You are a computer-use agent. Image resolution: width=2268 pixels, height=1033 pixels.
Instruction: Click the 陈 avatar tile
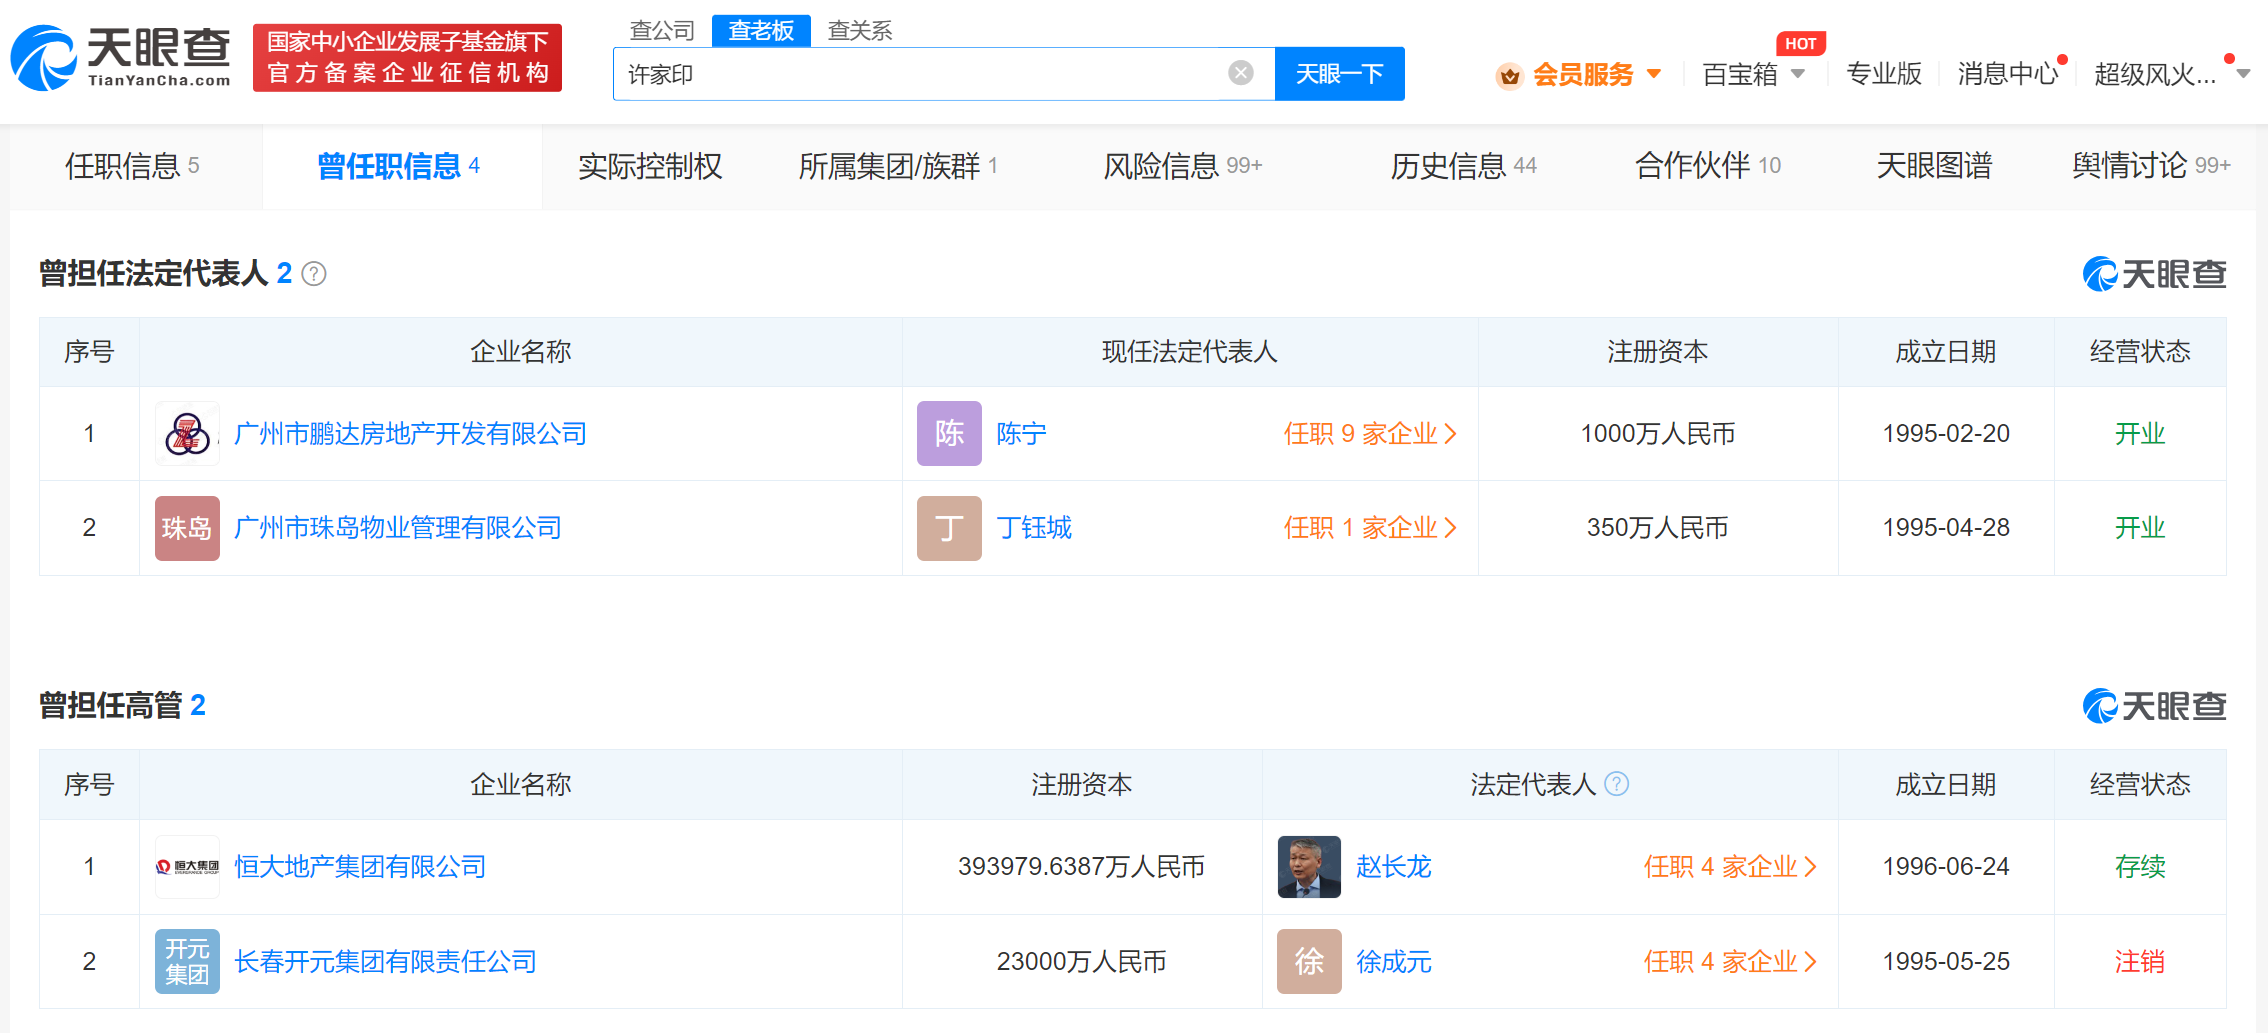pyautogui.click(x=949, y=434)
